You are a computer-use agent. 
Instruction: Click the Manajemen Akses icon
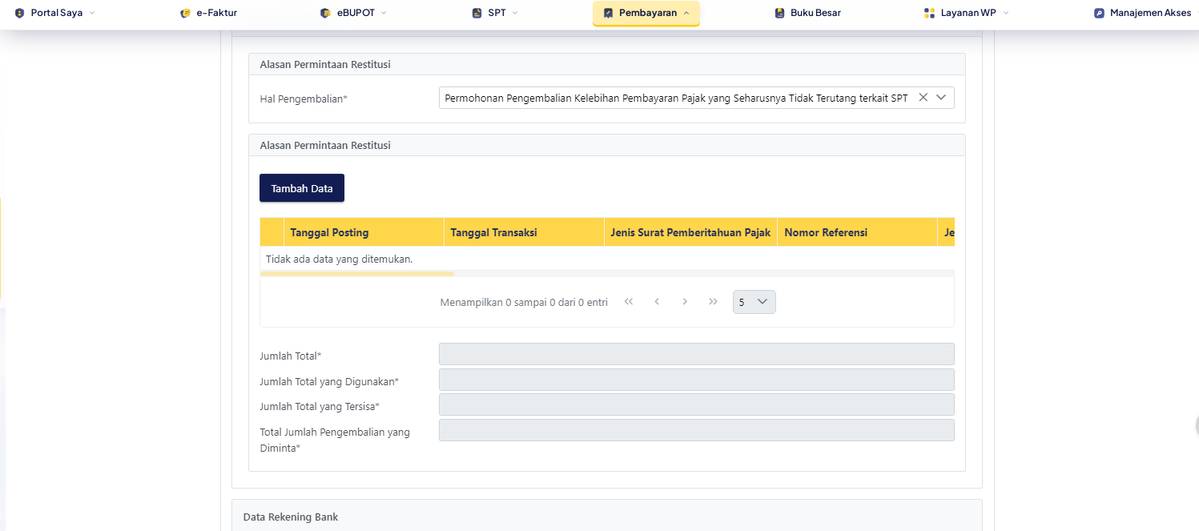(1099, 13)
